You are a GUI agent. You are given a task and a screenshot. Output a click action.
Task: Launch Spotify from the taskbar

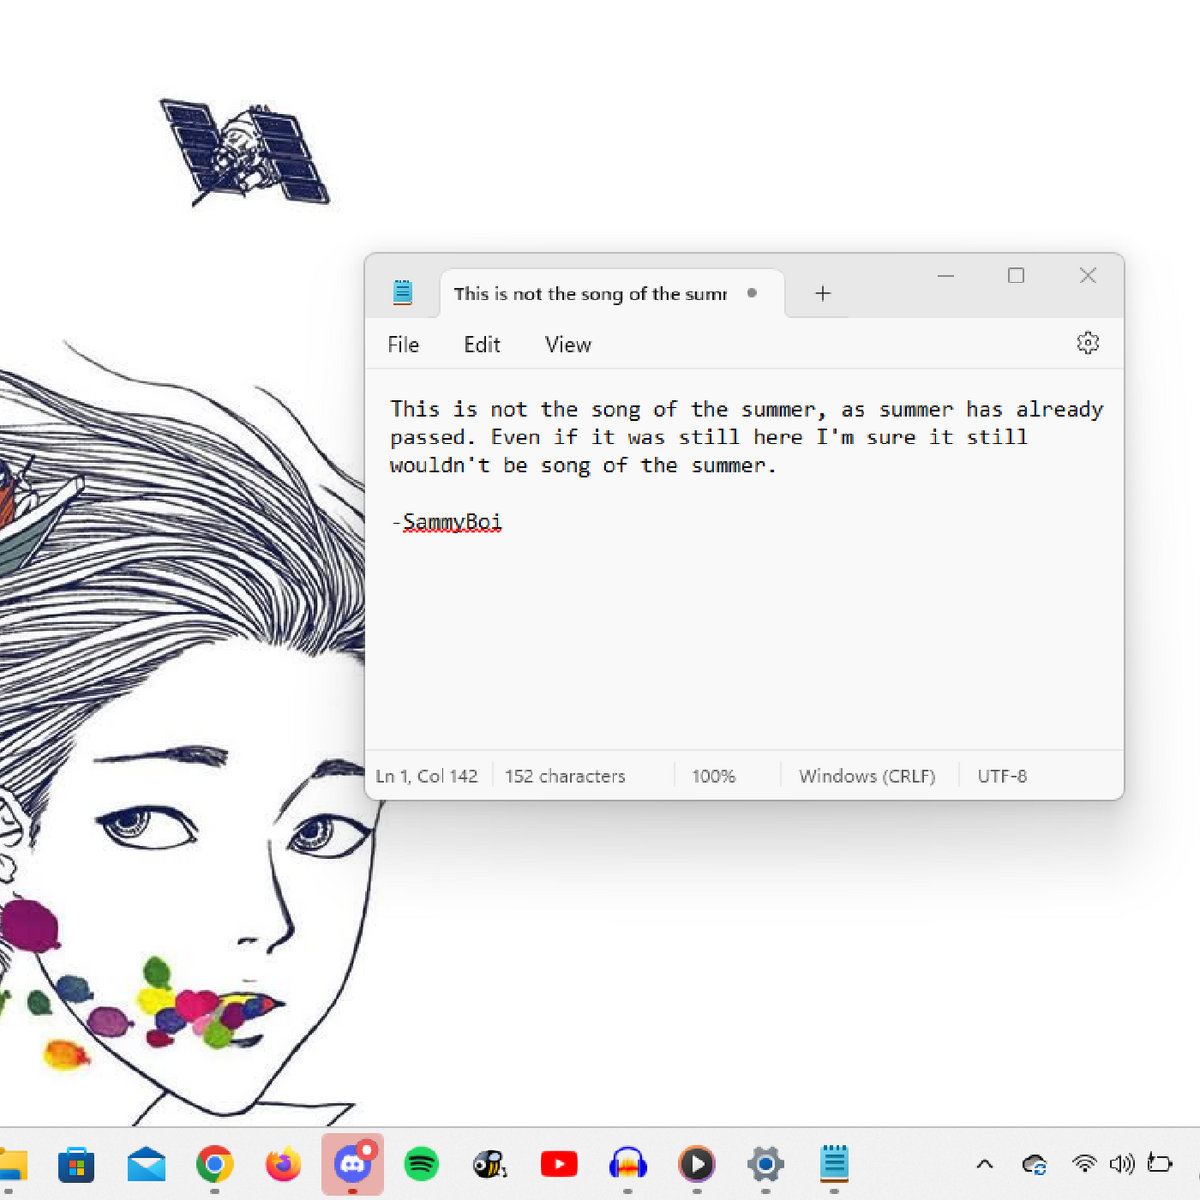421,1164
